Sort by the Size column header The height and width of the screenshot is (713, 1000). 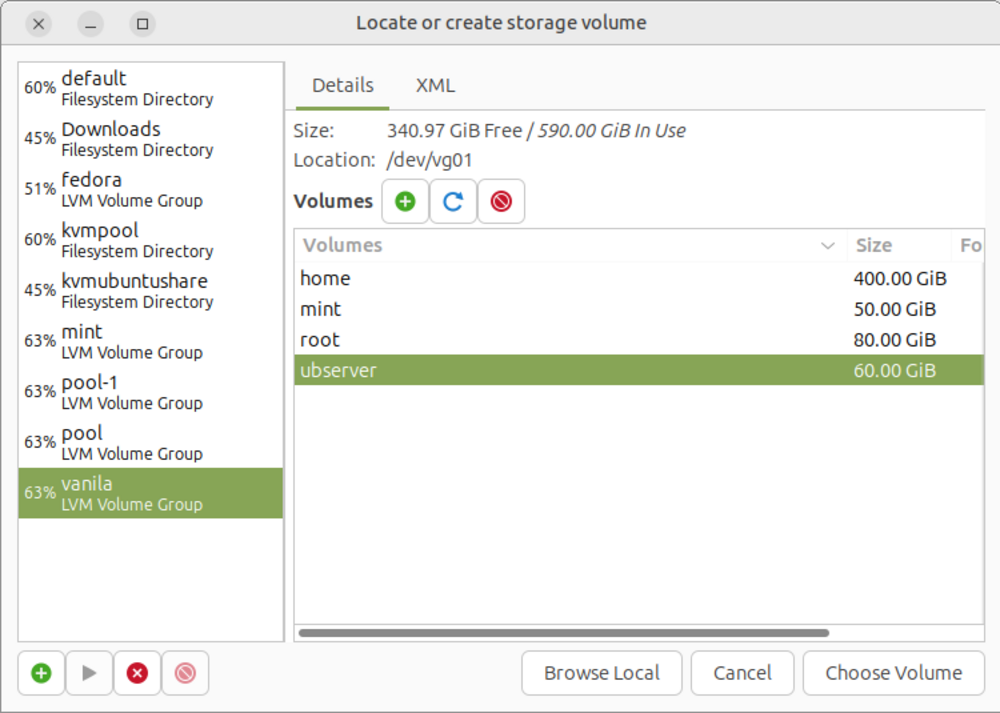897,246
